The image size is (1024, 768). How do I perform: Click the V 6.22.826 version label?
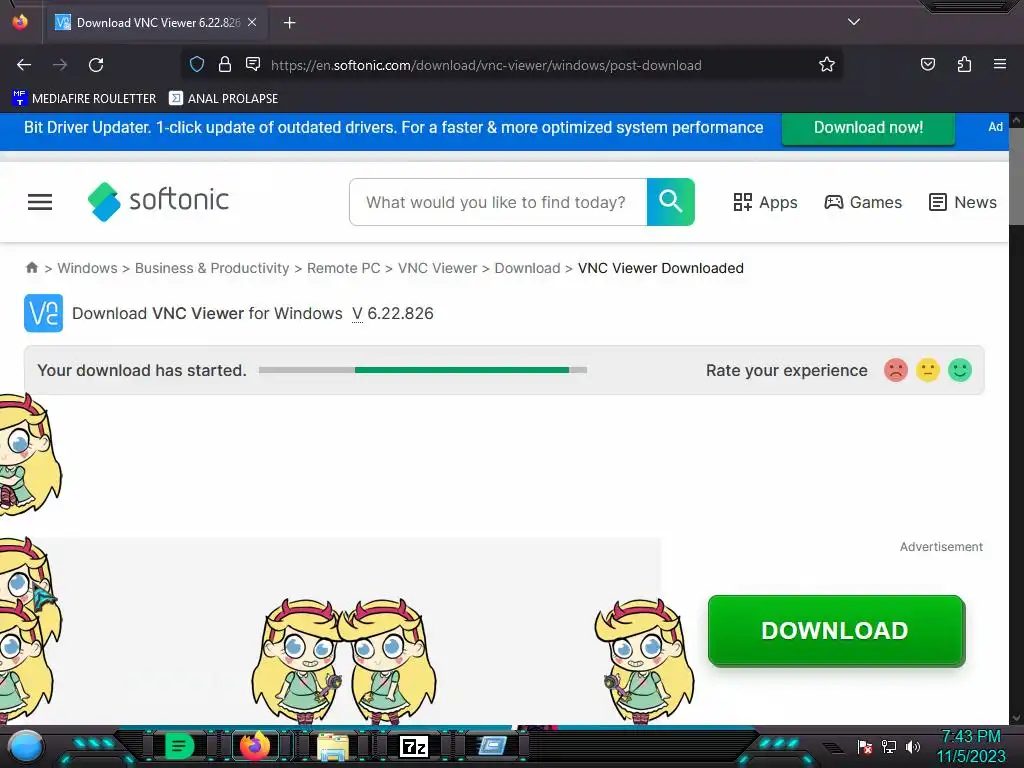point(392,313)
